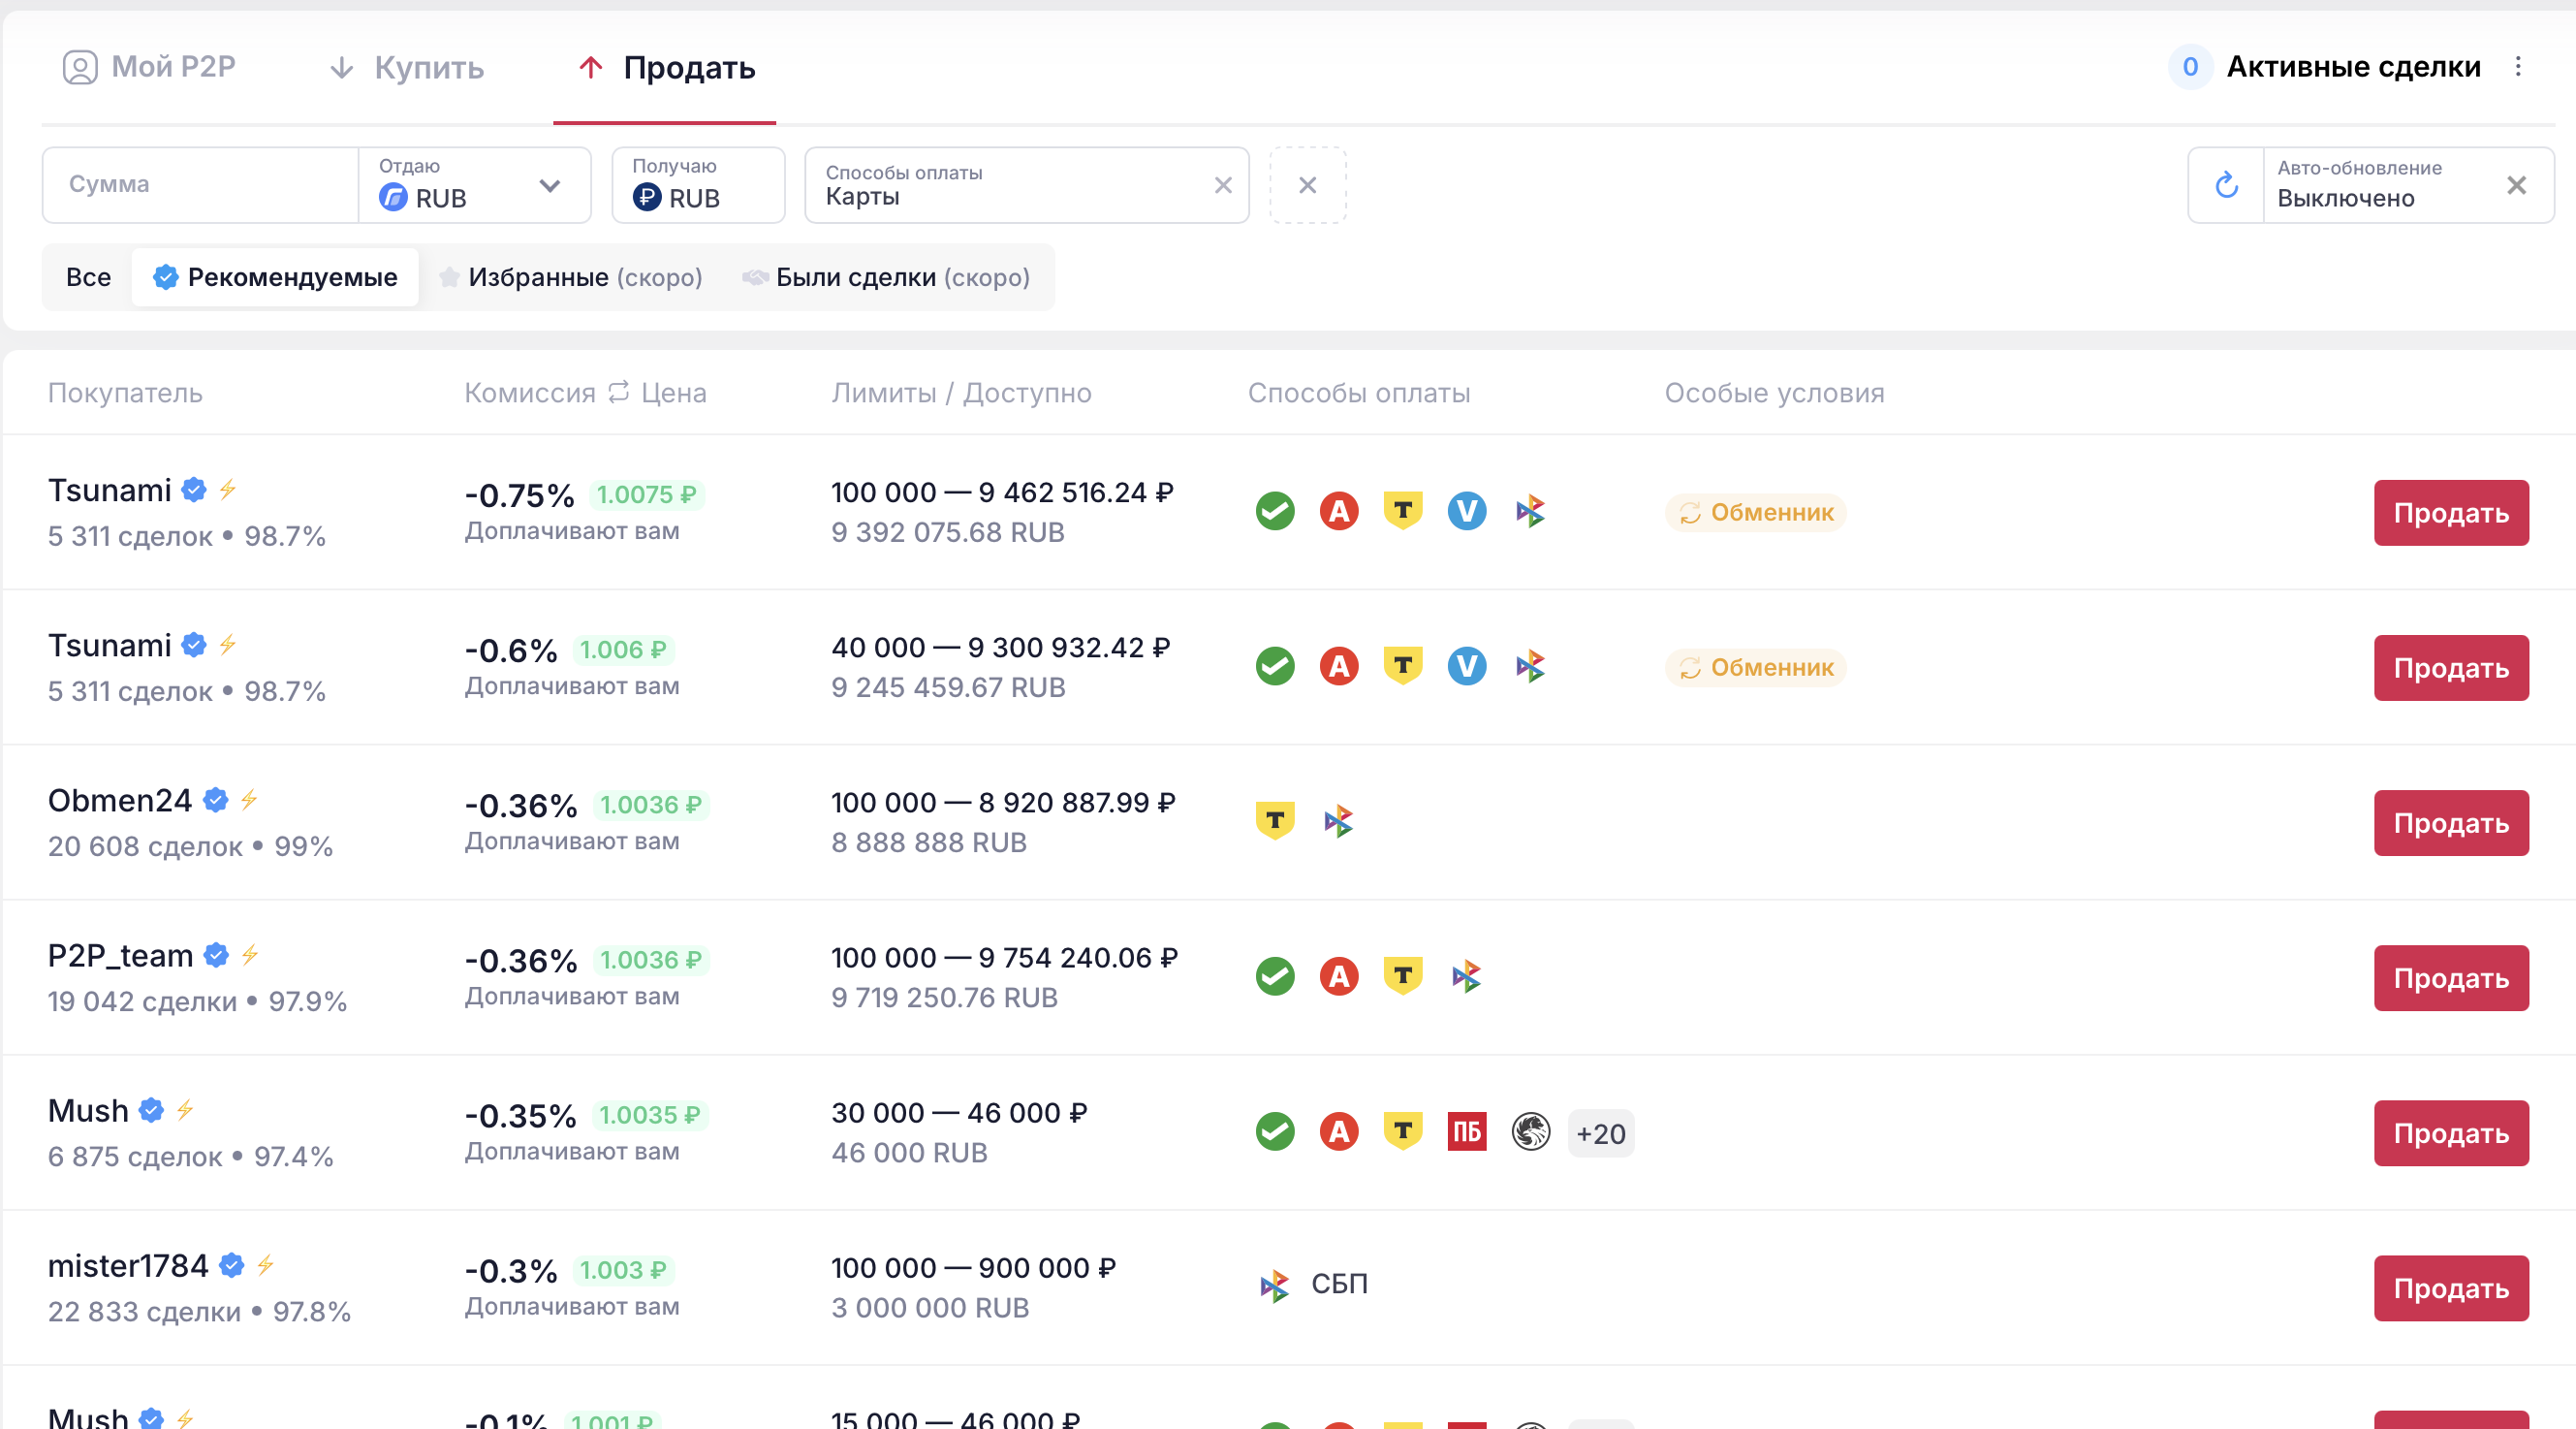Click Tinkoff yellow T icon in Tsunami -0.75% row
The image size is (2576, 1429).
(x=1403, y=511)
